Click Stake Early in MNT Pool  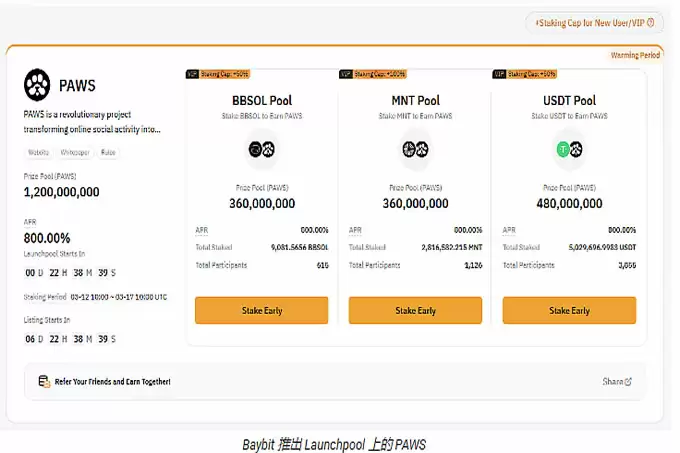point(415,310)
